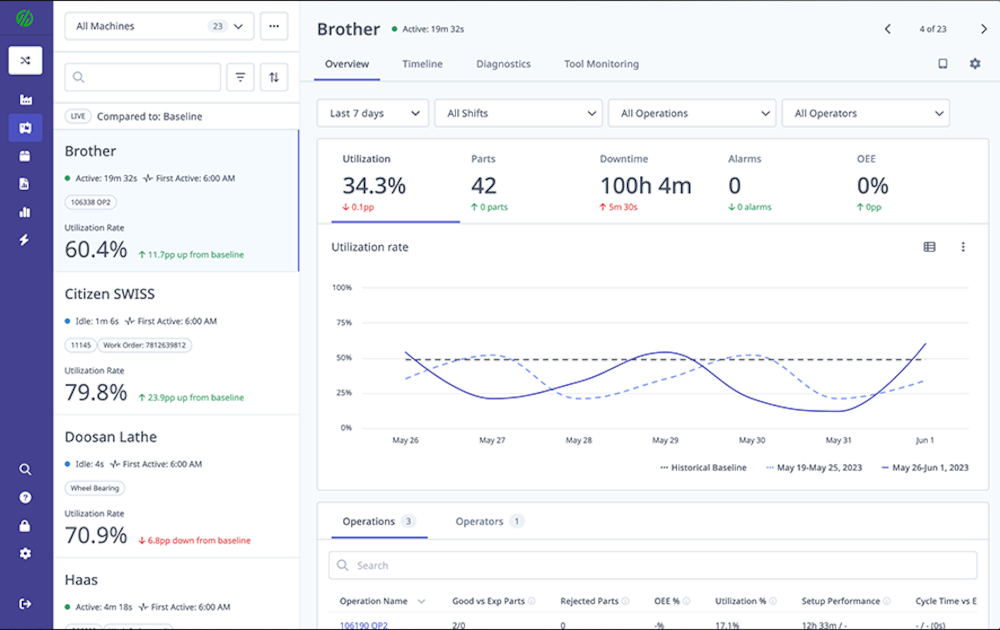Expand the Last 7 days date filter
1000x630 pixels.
coord(372,113)
